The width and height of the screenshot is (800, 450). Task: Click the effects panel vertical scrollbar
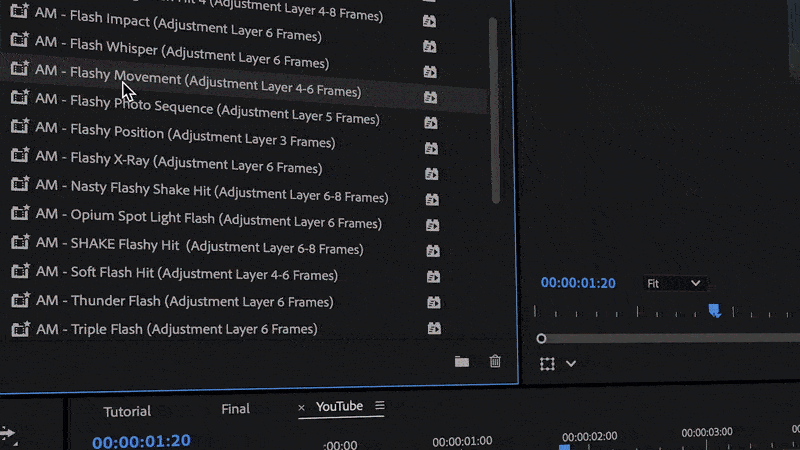[x=493, y=110]
